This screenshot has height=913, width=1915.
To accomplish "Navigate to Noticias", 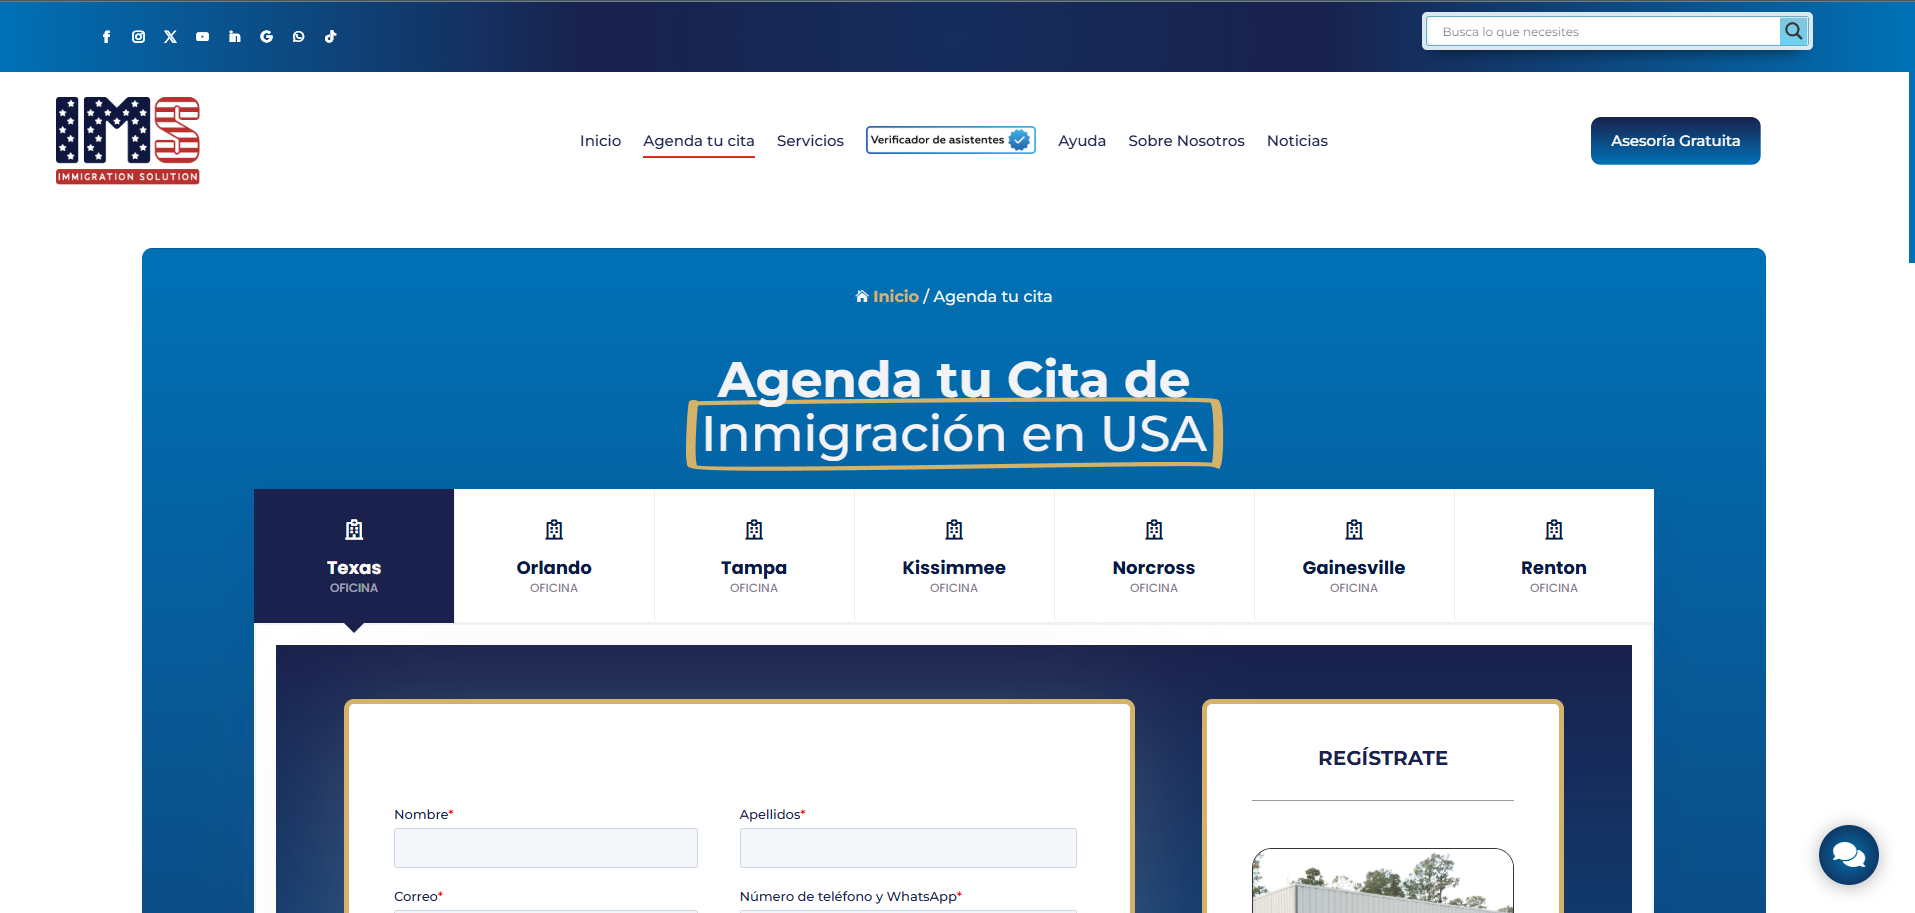I will [x=1296, y=140].
